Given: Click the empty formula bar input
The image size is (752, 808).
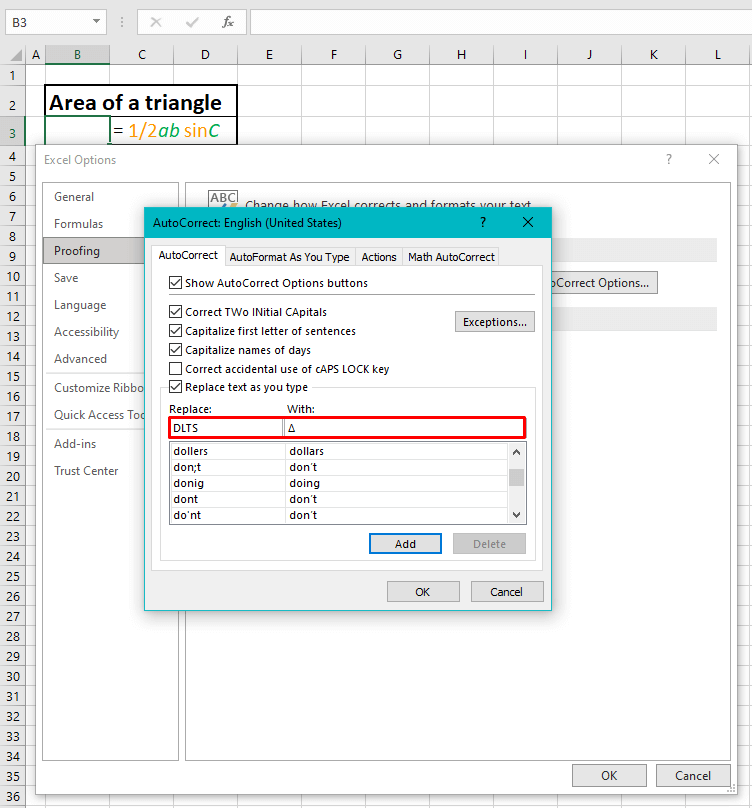Looking at the screenshot, I should (500, 22).
